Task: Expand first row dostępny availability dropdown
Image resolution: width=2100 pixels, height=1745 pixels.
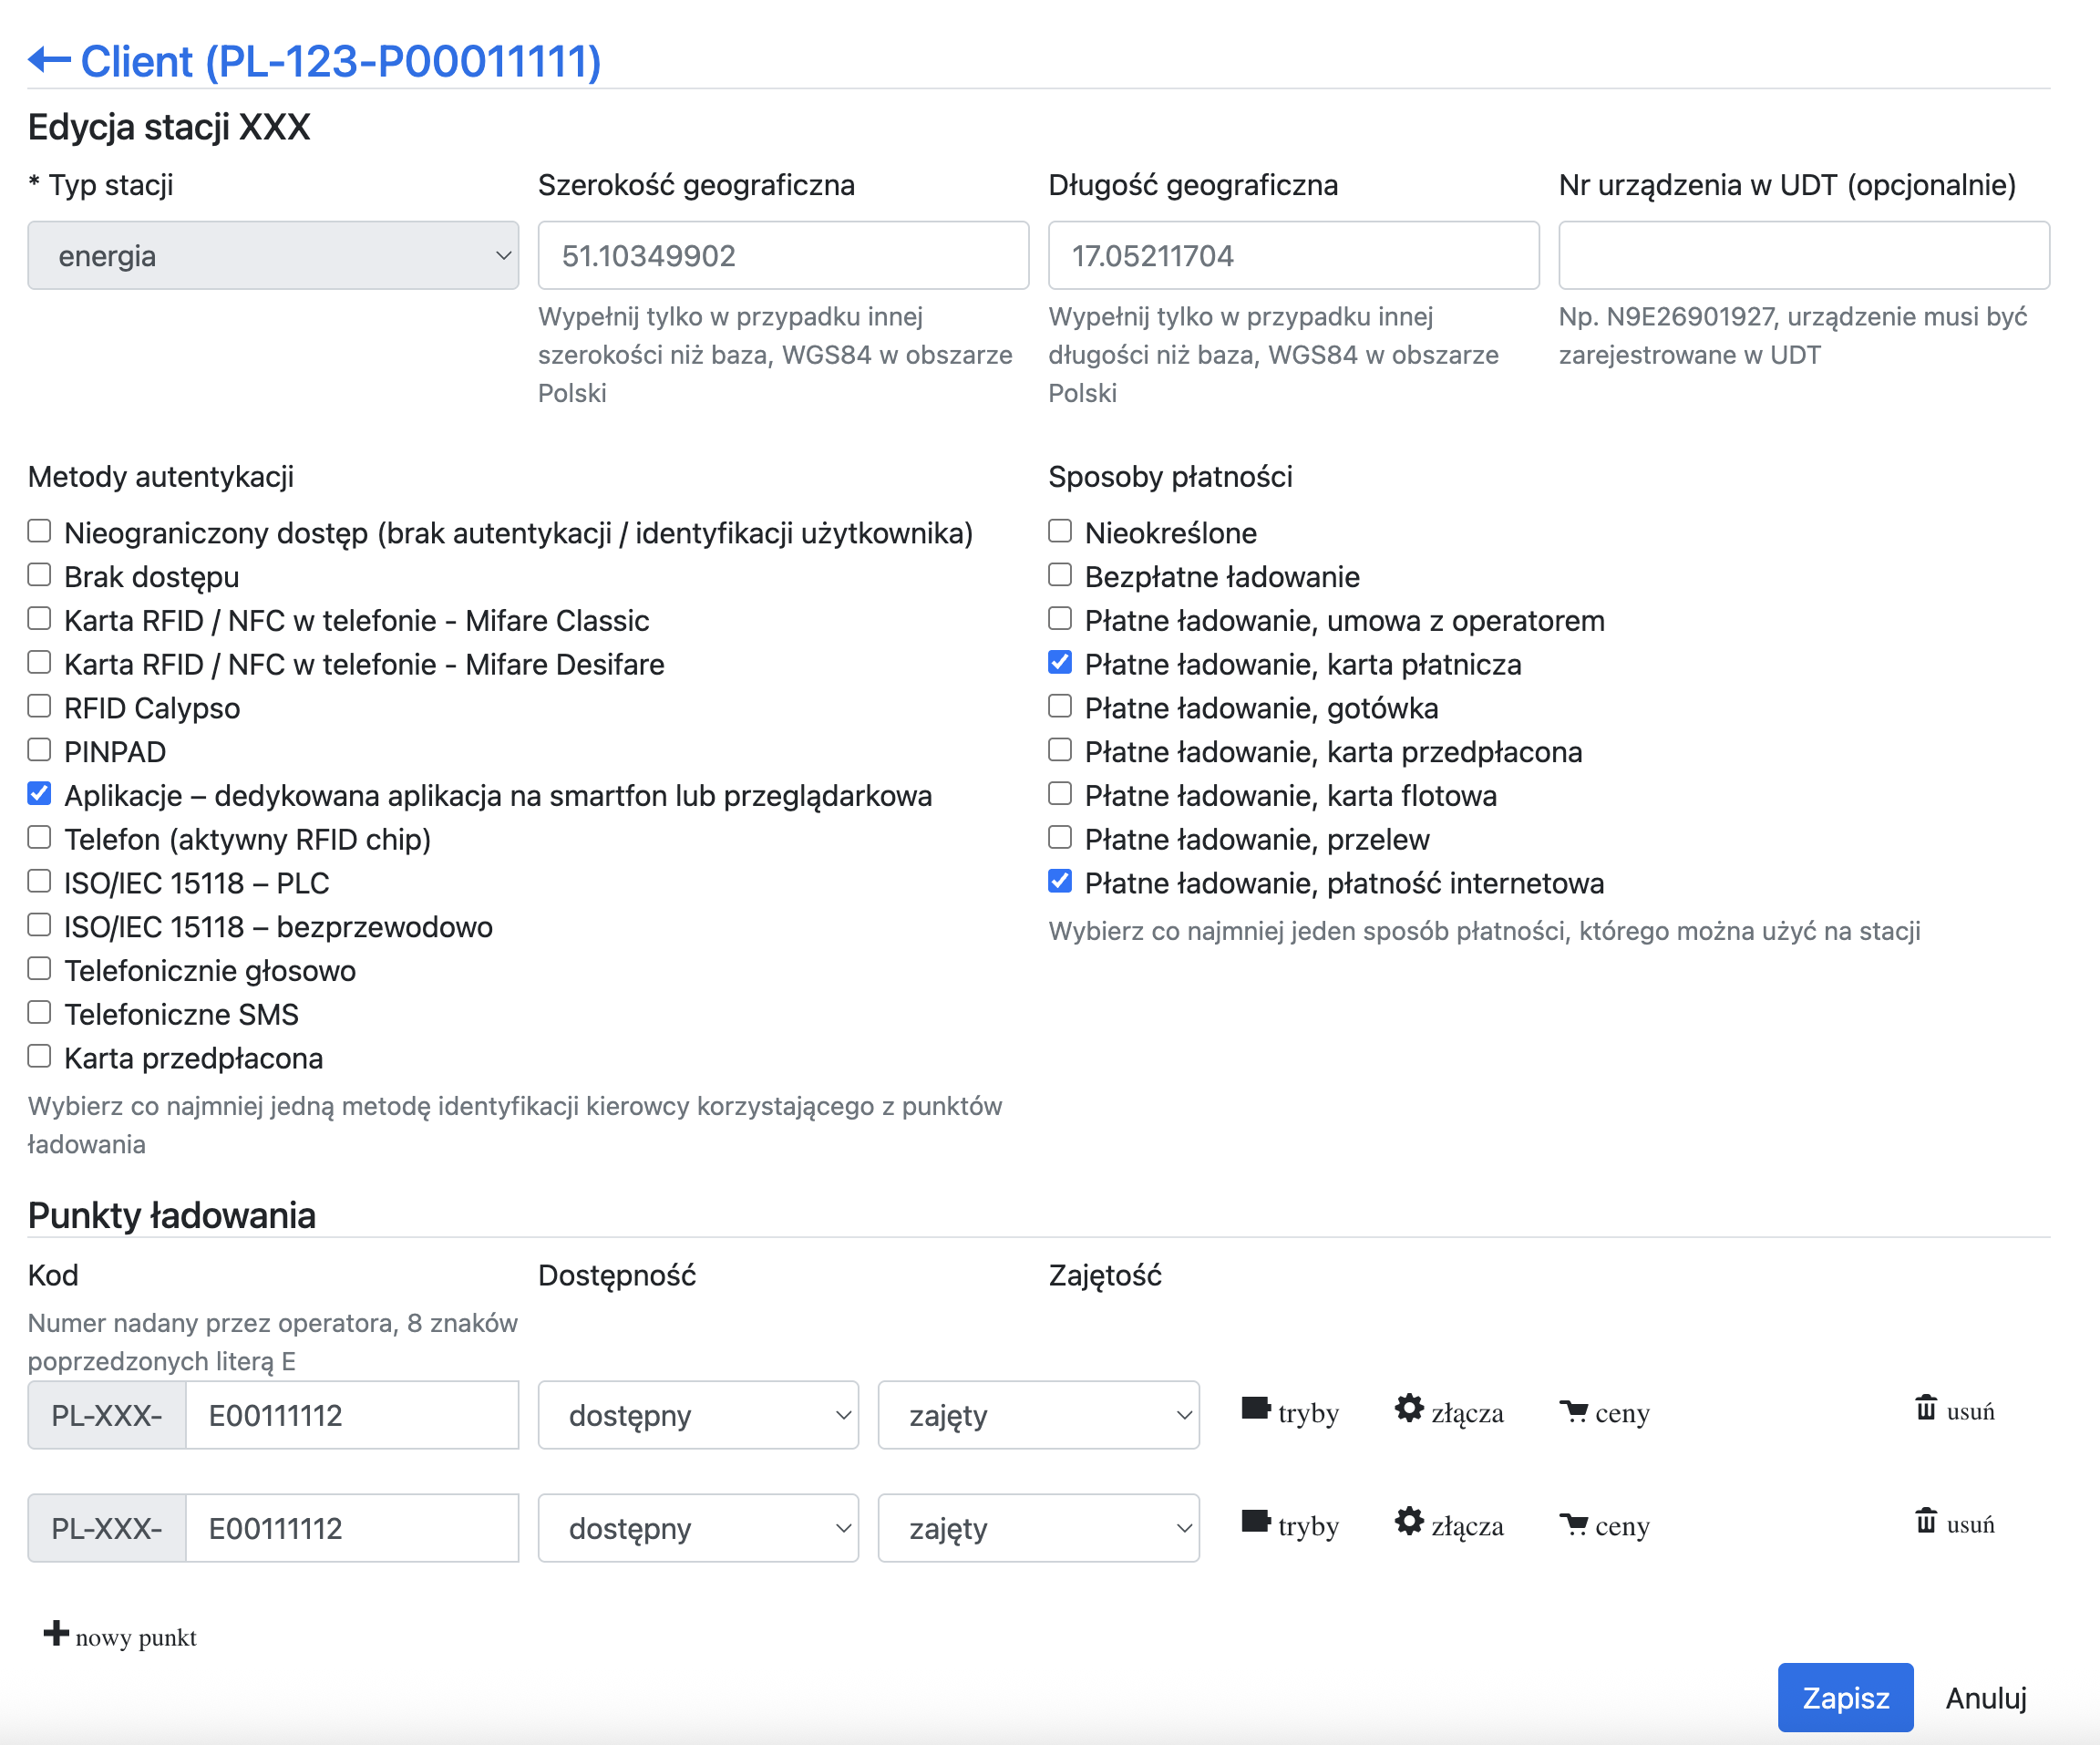Action: [x=698, y=1415]
